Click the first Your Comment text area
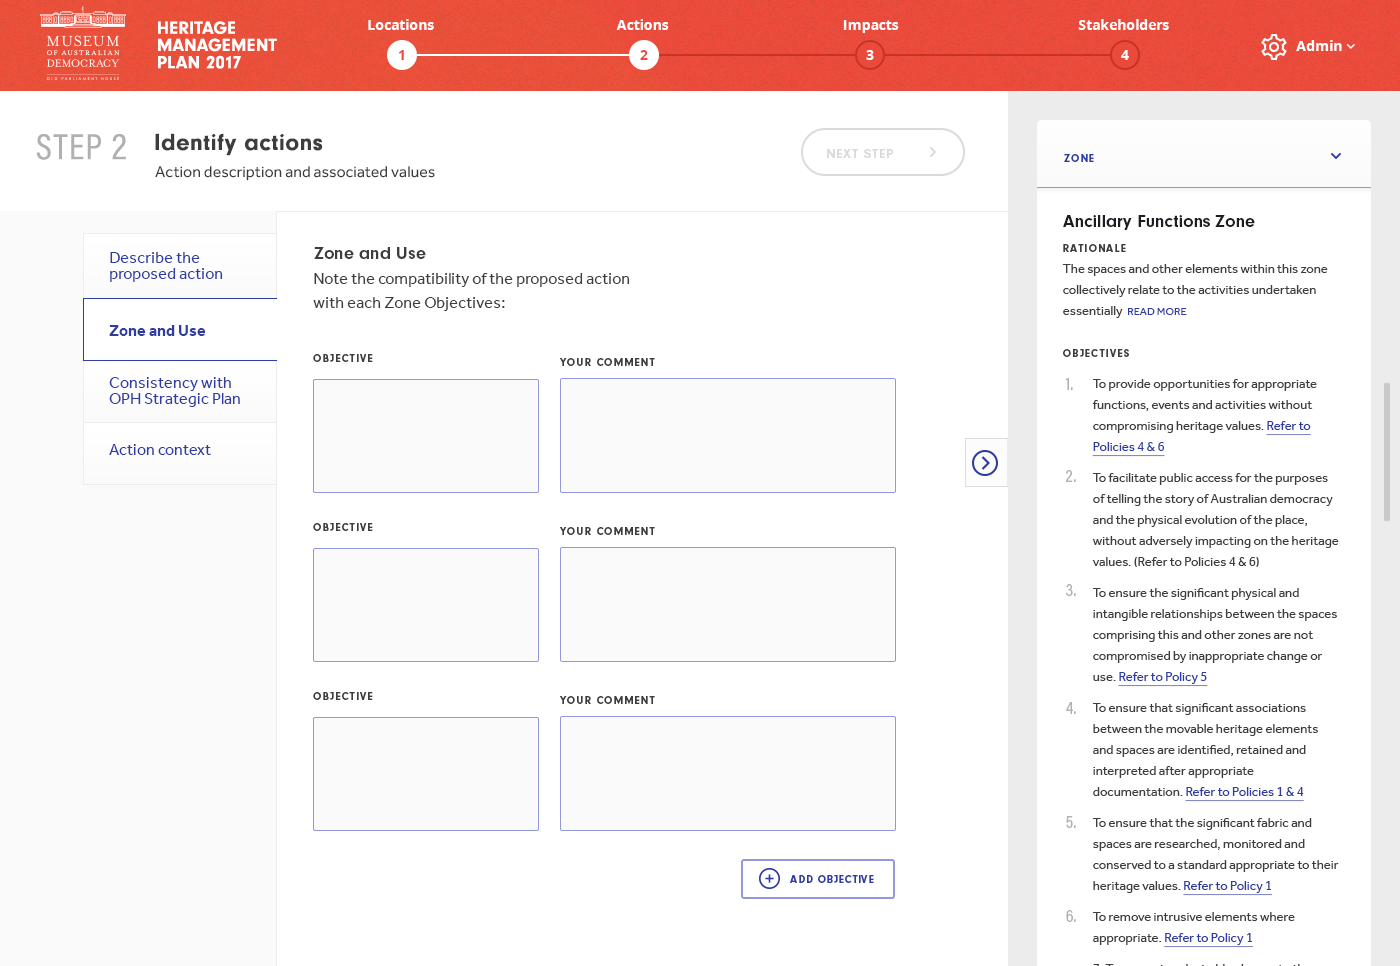Viewport: 1400px width, 966px height. (x=727, y=435)
